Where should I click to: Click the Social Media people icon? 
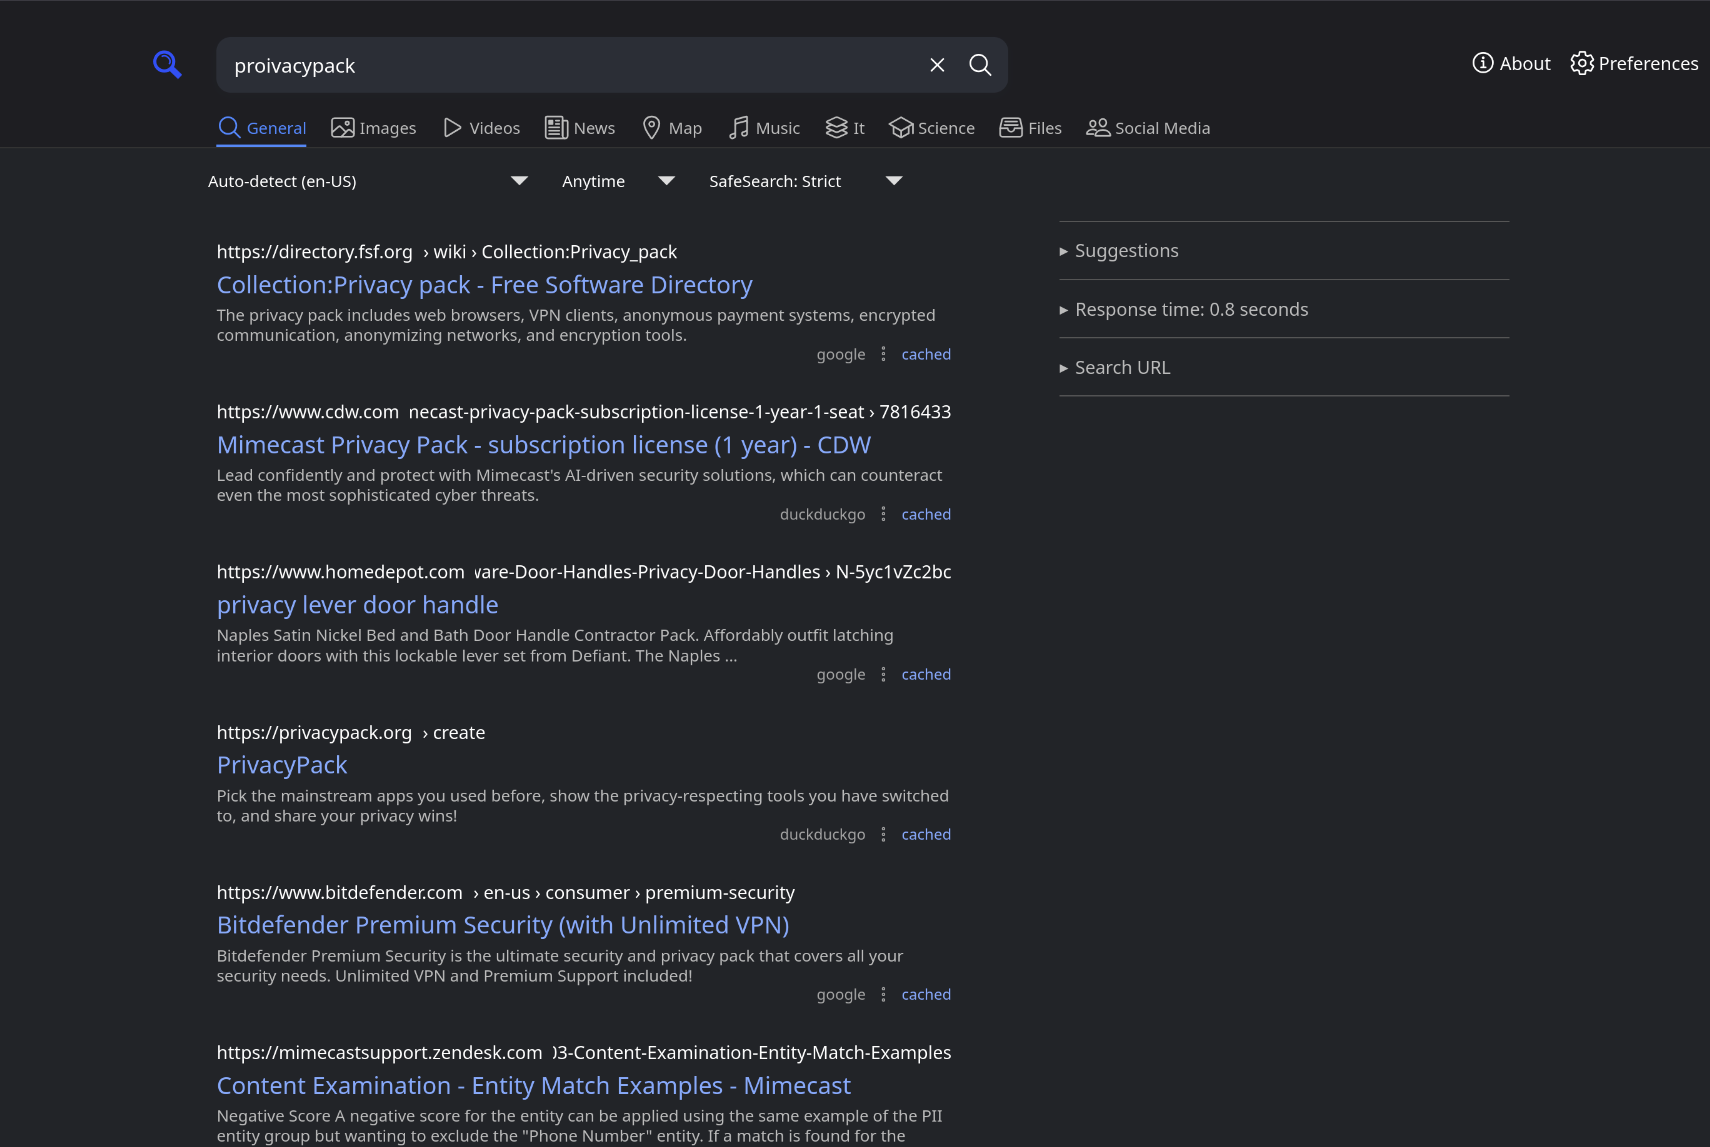coord(1098,128)
